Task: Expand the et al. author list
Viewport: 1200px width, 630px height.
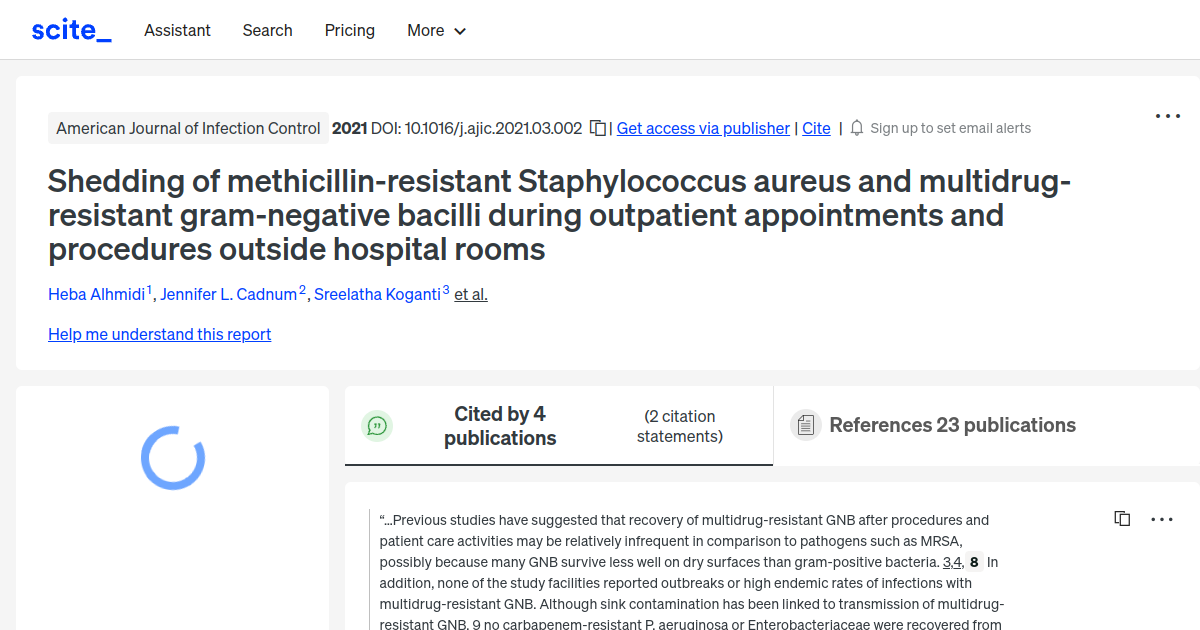Action: coord(470,294)
